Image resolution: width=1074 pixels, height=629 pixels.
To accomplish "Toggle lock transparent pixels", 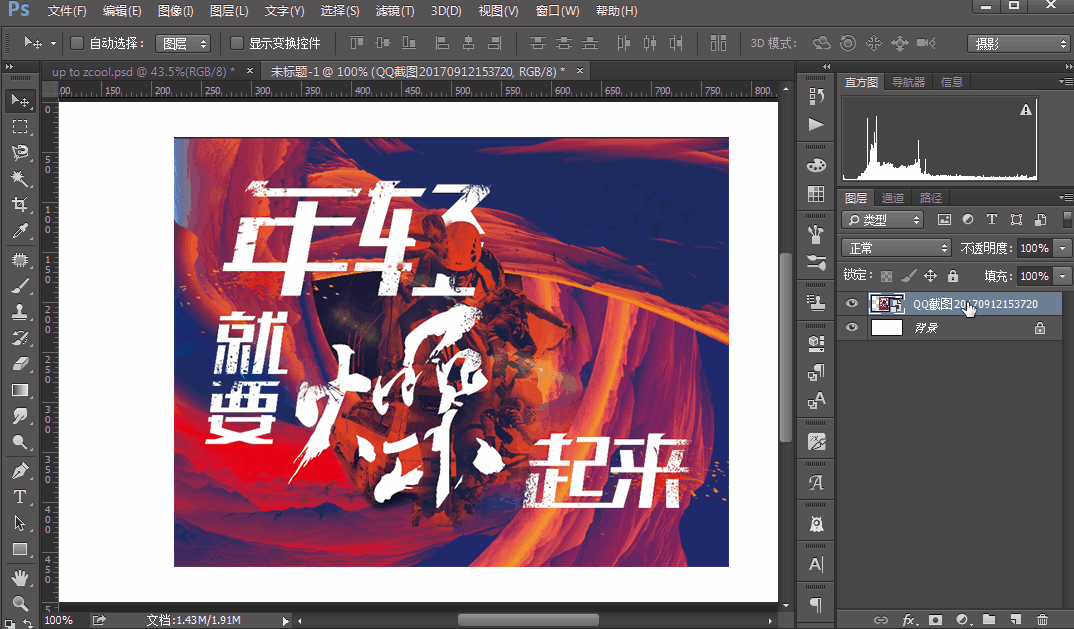I will (886, 276).
